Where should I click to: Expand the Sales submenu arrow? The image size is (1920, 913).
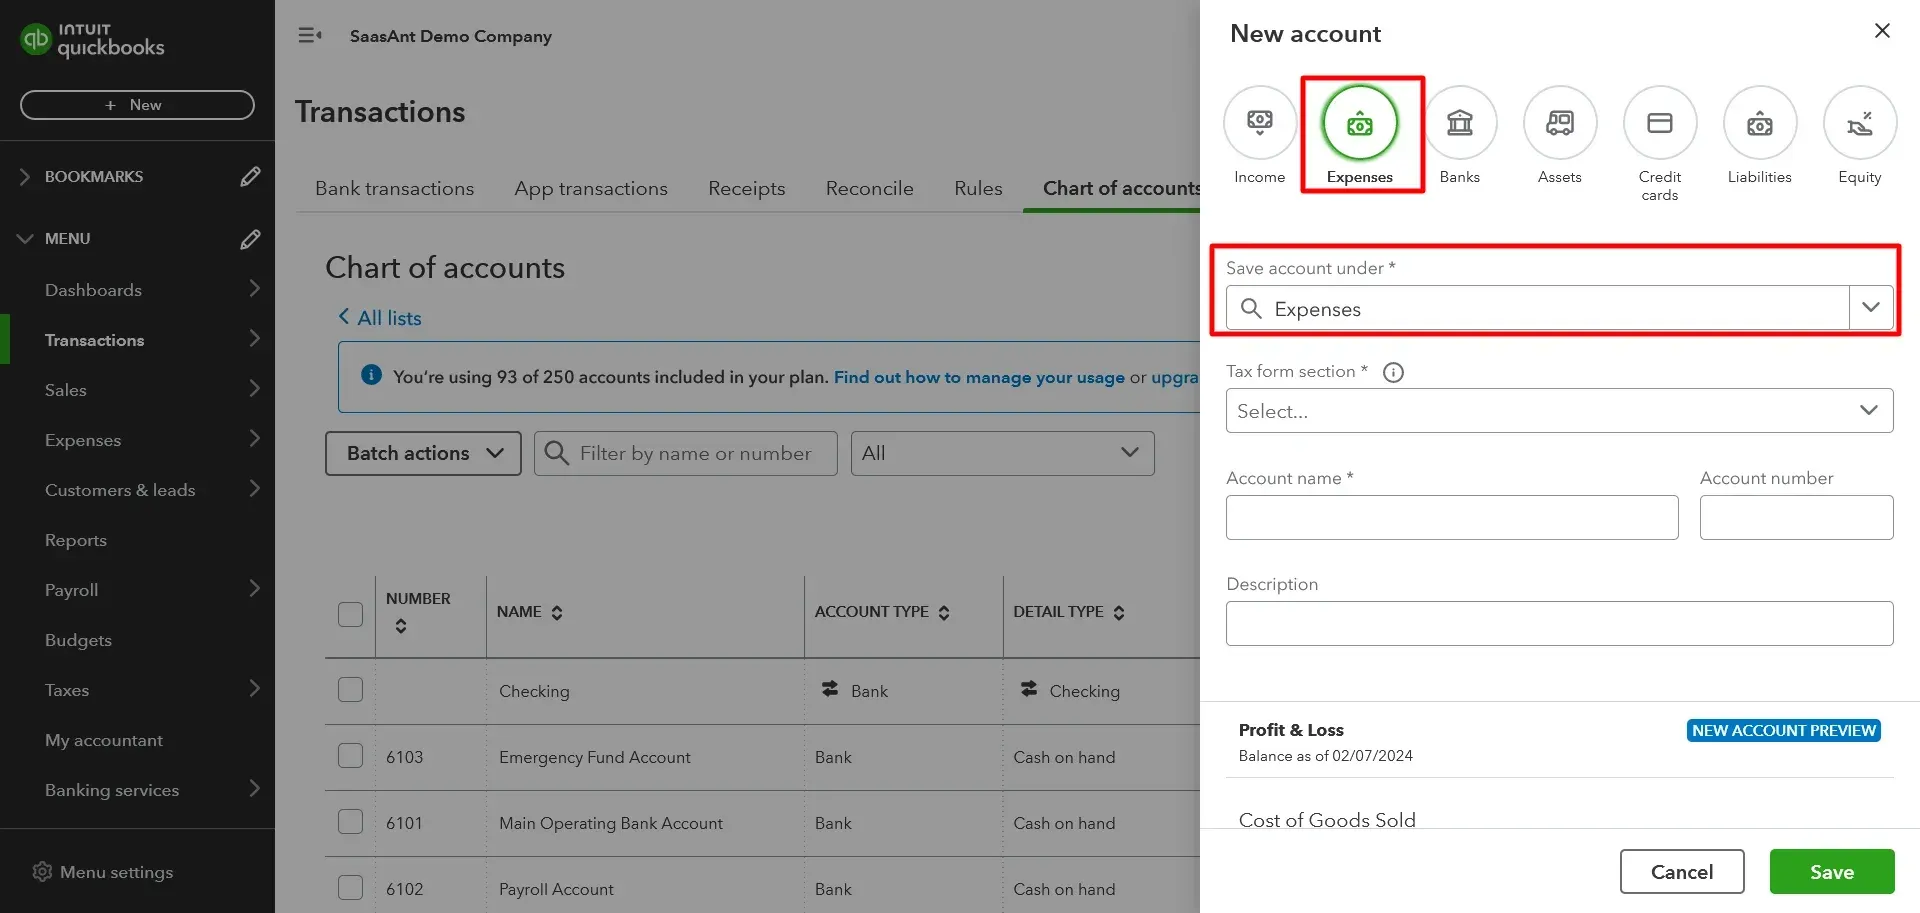[254, 388]
